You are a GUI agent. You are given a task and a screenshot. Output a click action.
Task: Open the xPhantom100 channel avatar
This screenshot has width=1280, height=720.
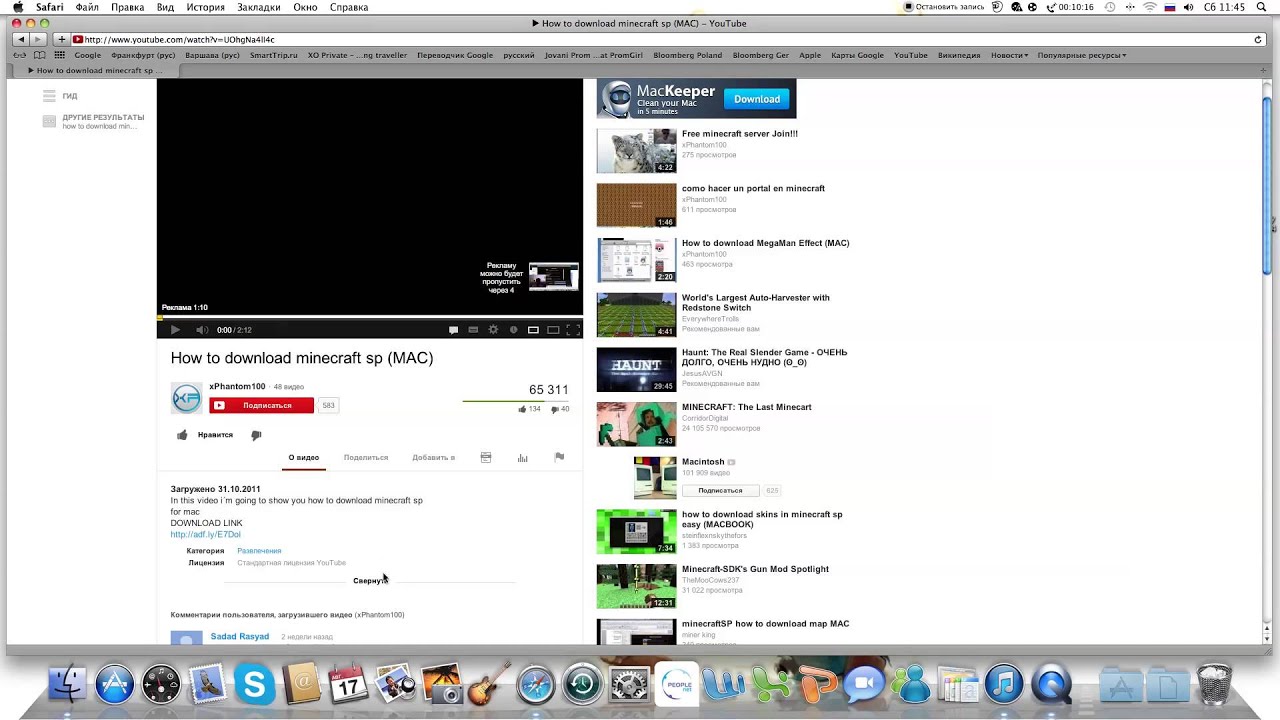(x=186, y=398)
